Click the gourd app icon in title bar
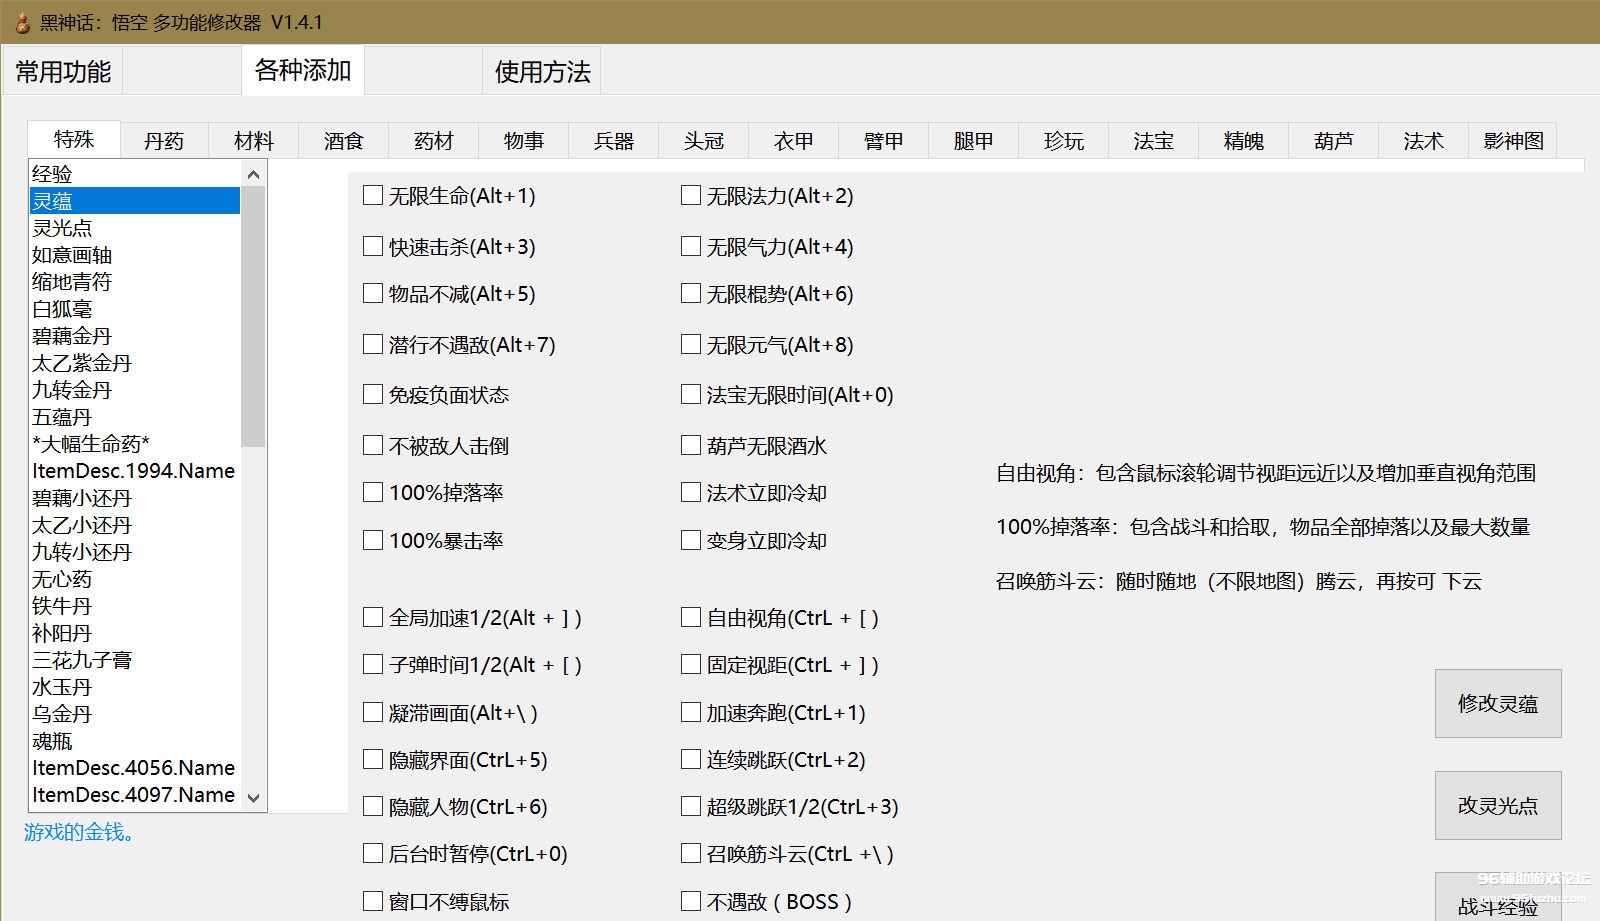Image resolution: width=1600 pixels, height=921 pixels. tap(22, 22)
